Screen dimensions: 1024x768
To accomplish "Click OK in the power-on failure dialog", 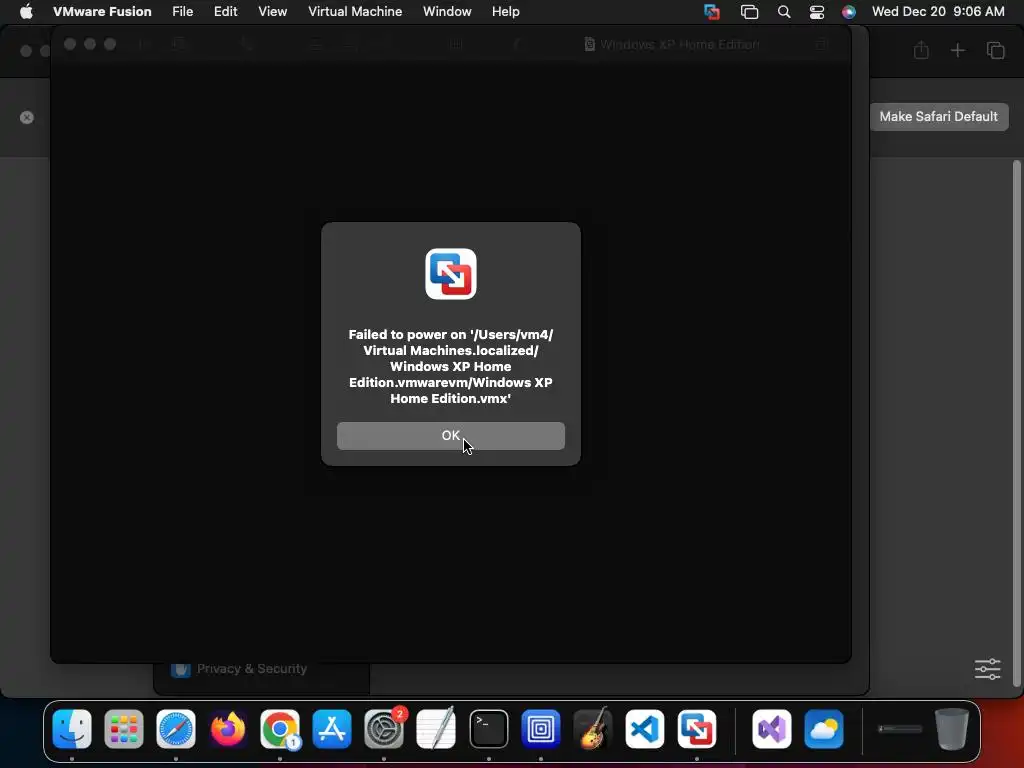I will [451, 436].
